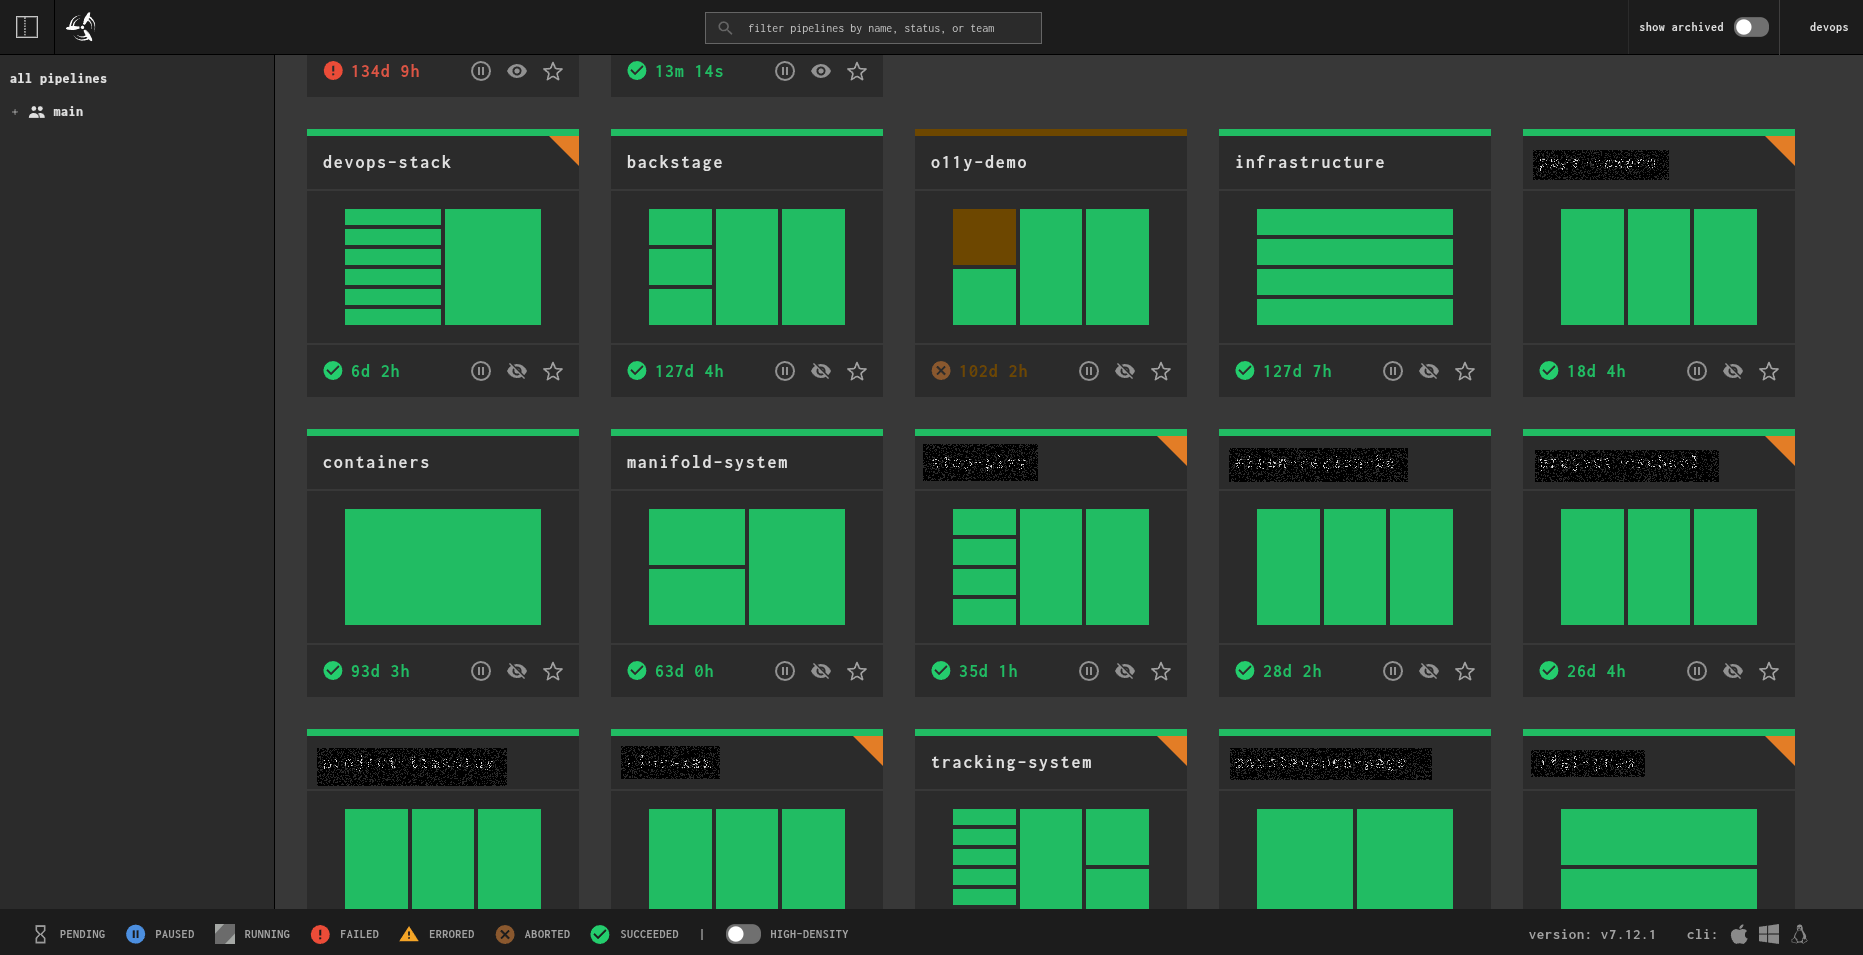Image resolution: width=1863 pixels, height=955 pixels.
Task: Toggle visibility of backstage pipeline
Action: [x=821, y=371]
